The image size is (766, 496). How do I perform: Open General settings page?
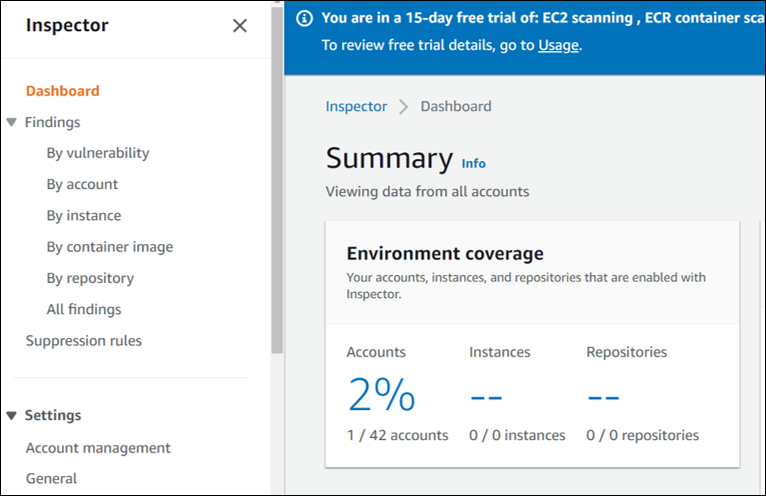pos(52,479)
